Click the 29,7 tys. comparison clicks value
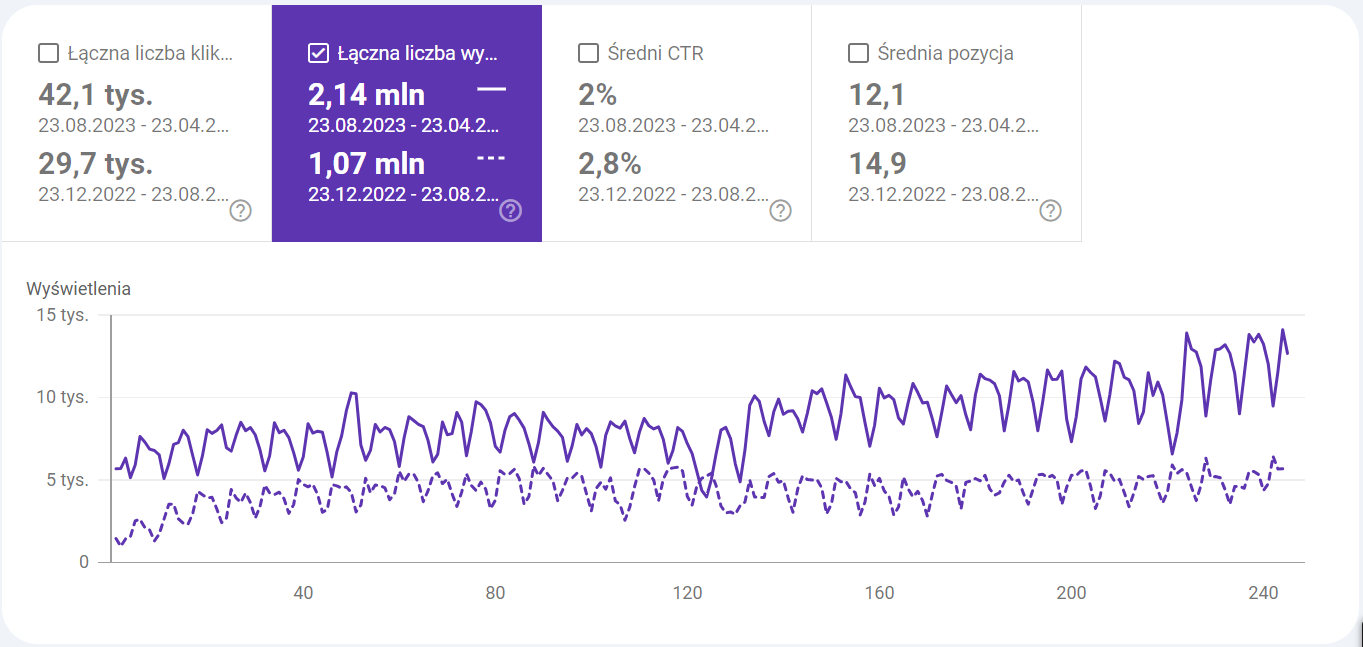The width and height of the screenshot is (1363, 647). pos(95,163)
